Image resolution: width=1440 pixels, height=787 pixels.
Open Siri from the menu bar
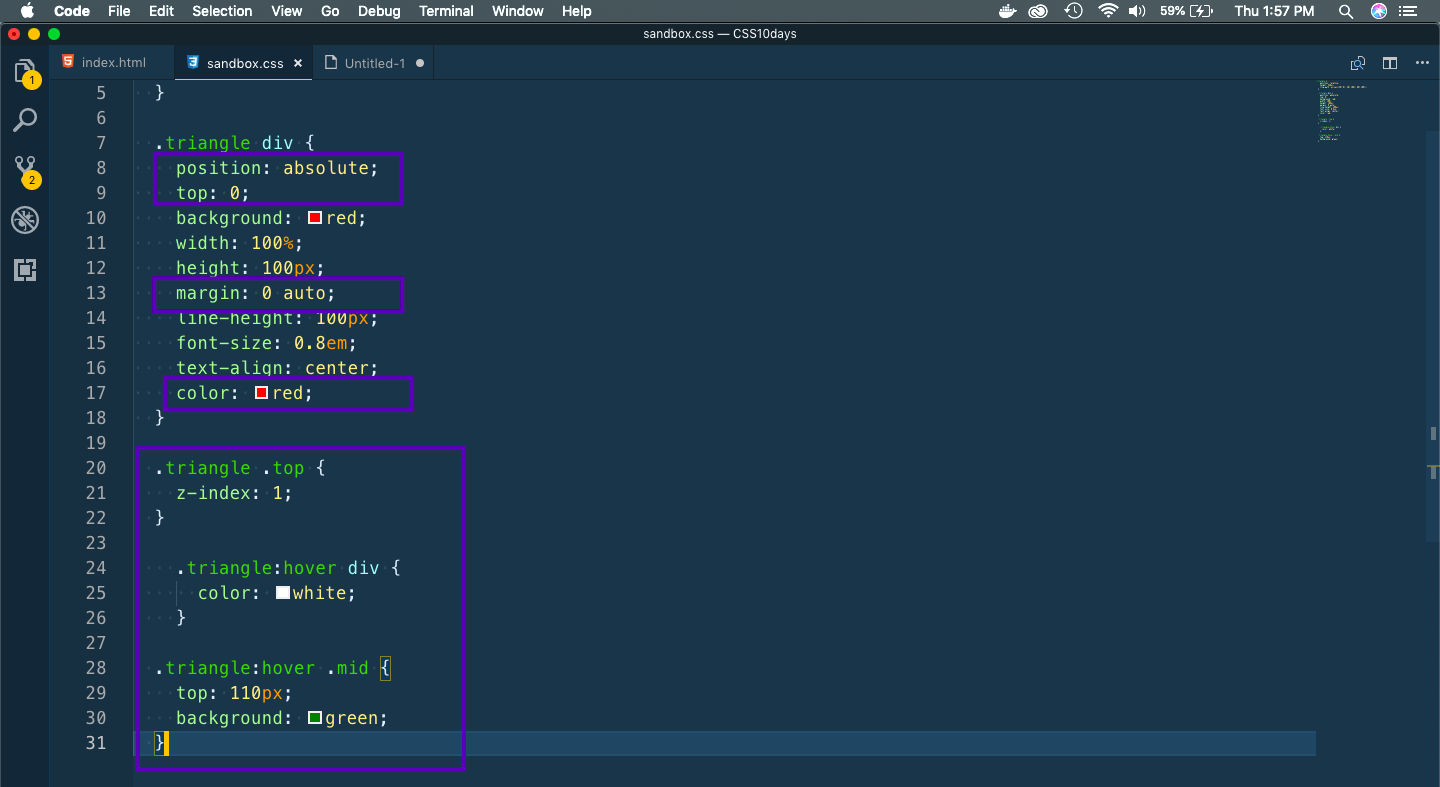click(1379, 11)
